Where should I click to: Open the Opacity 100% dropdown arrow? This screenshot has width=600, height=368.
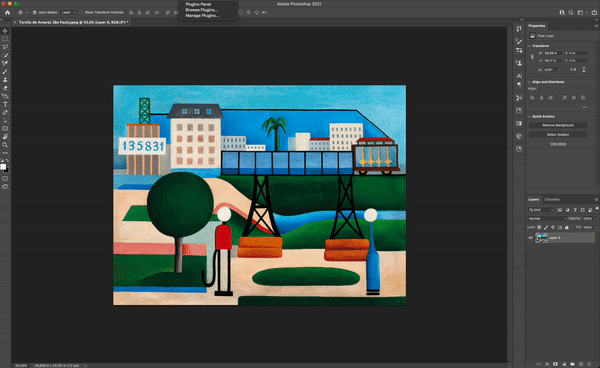pos(596,218)
